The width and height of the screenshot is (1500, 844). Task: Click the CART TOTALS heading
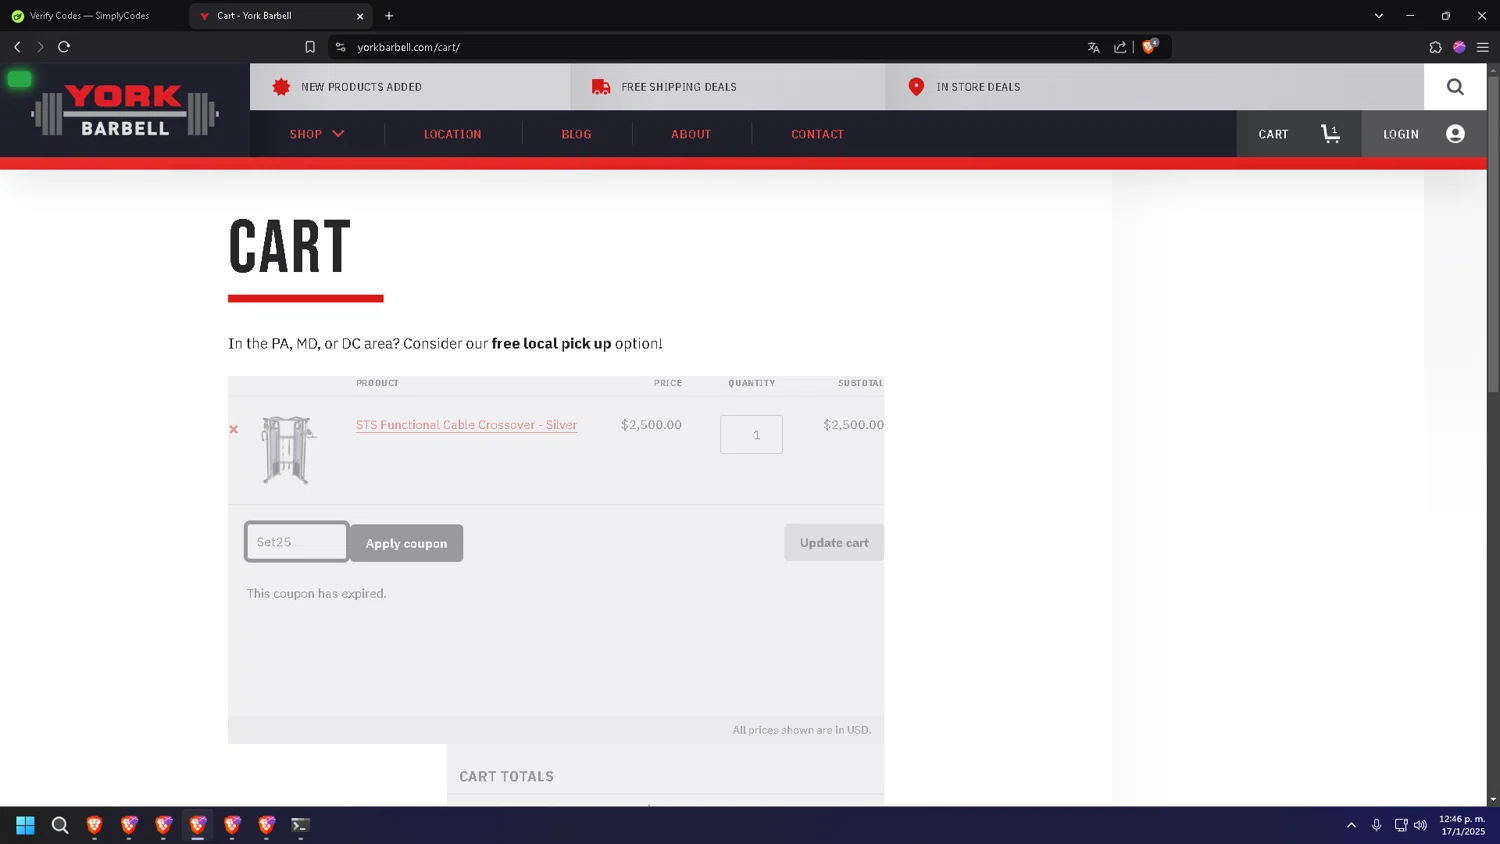[x=506, y=776]
